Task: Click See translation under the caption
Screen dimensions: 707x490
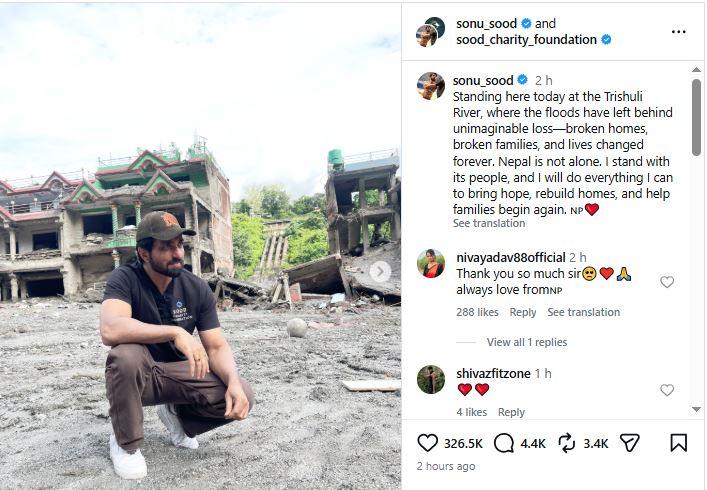Action: (x=489, y=223)
